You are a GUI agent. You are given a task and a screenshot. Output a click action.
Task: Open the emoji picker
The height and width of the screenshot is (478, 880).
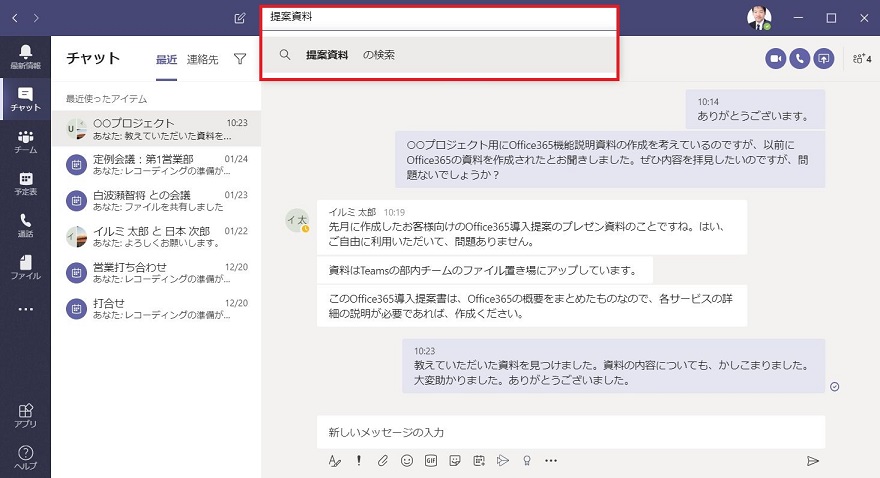pyautogui.click(x=407, y=461)
